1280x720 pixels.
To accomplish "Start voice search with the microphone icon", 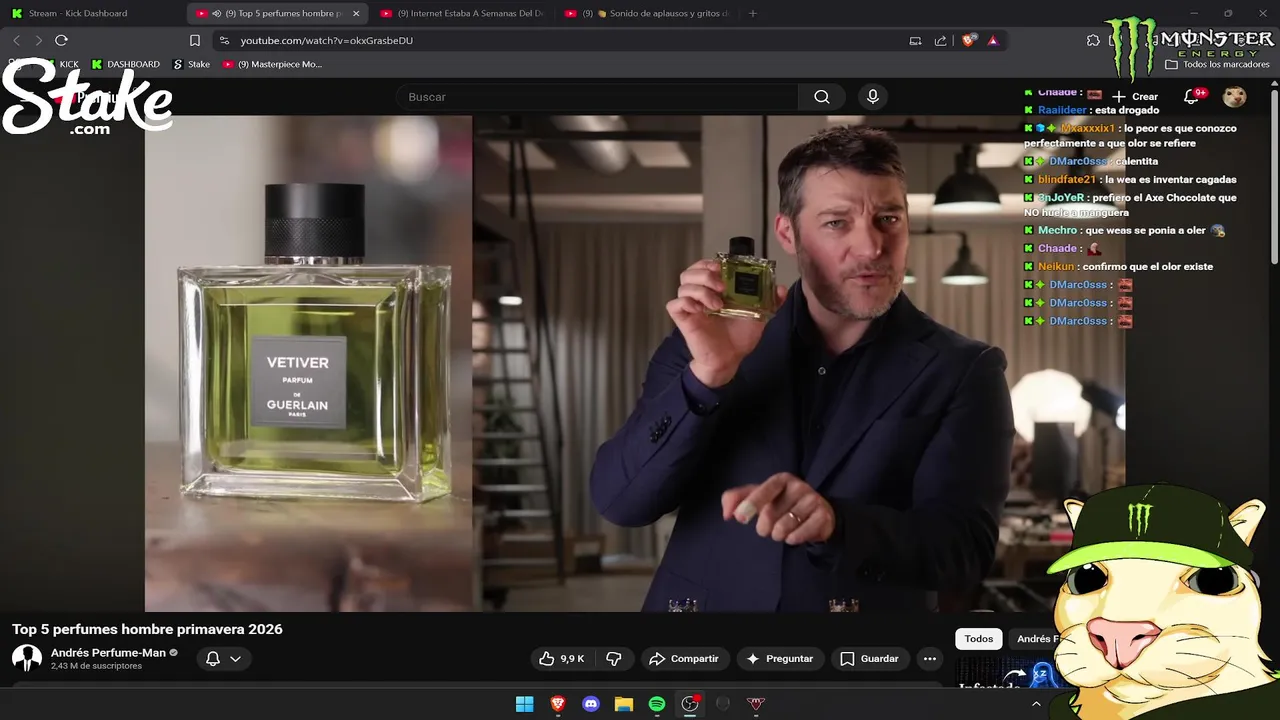I will (873, 97).
